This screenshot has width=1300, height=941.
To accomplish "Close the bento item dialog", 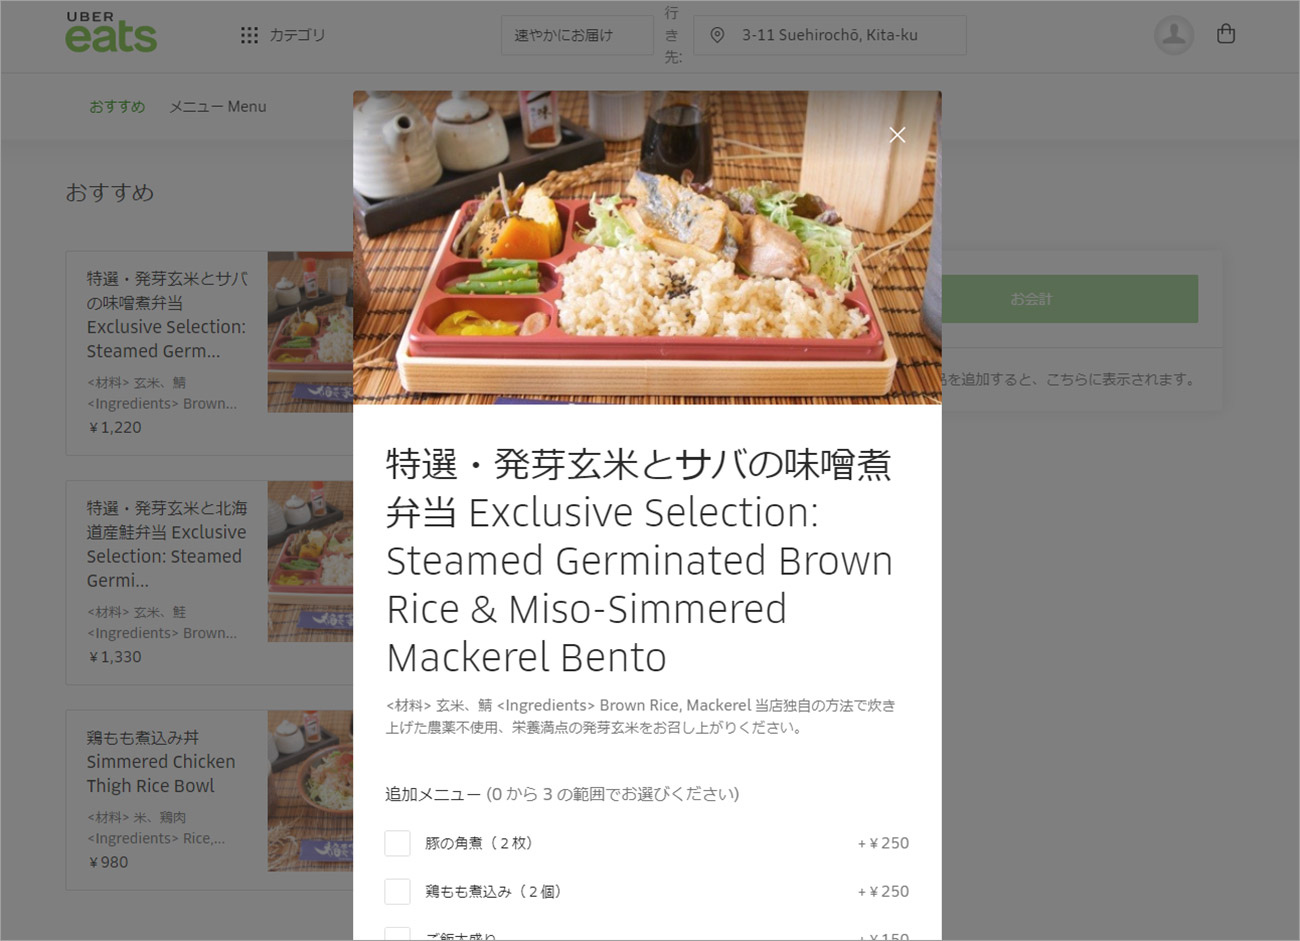I will [x=897, y=135].
